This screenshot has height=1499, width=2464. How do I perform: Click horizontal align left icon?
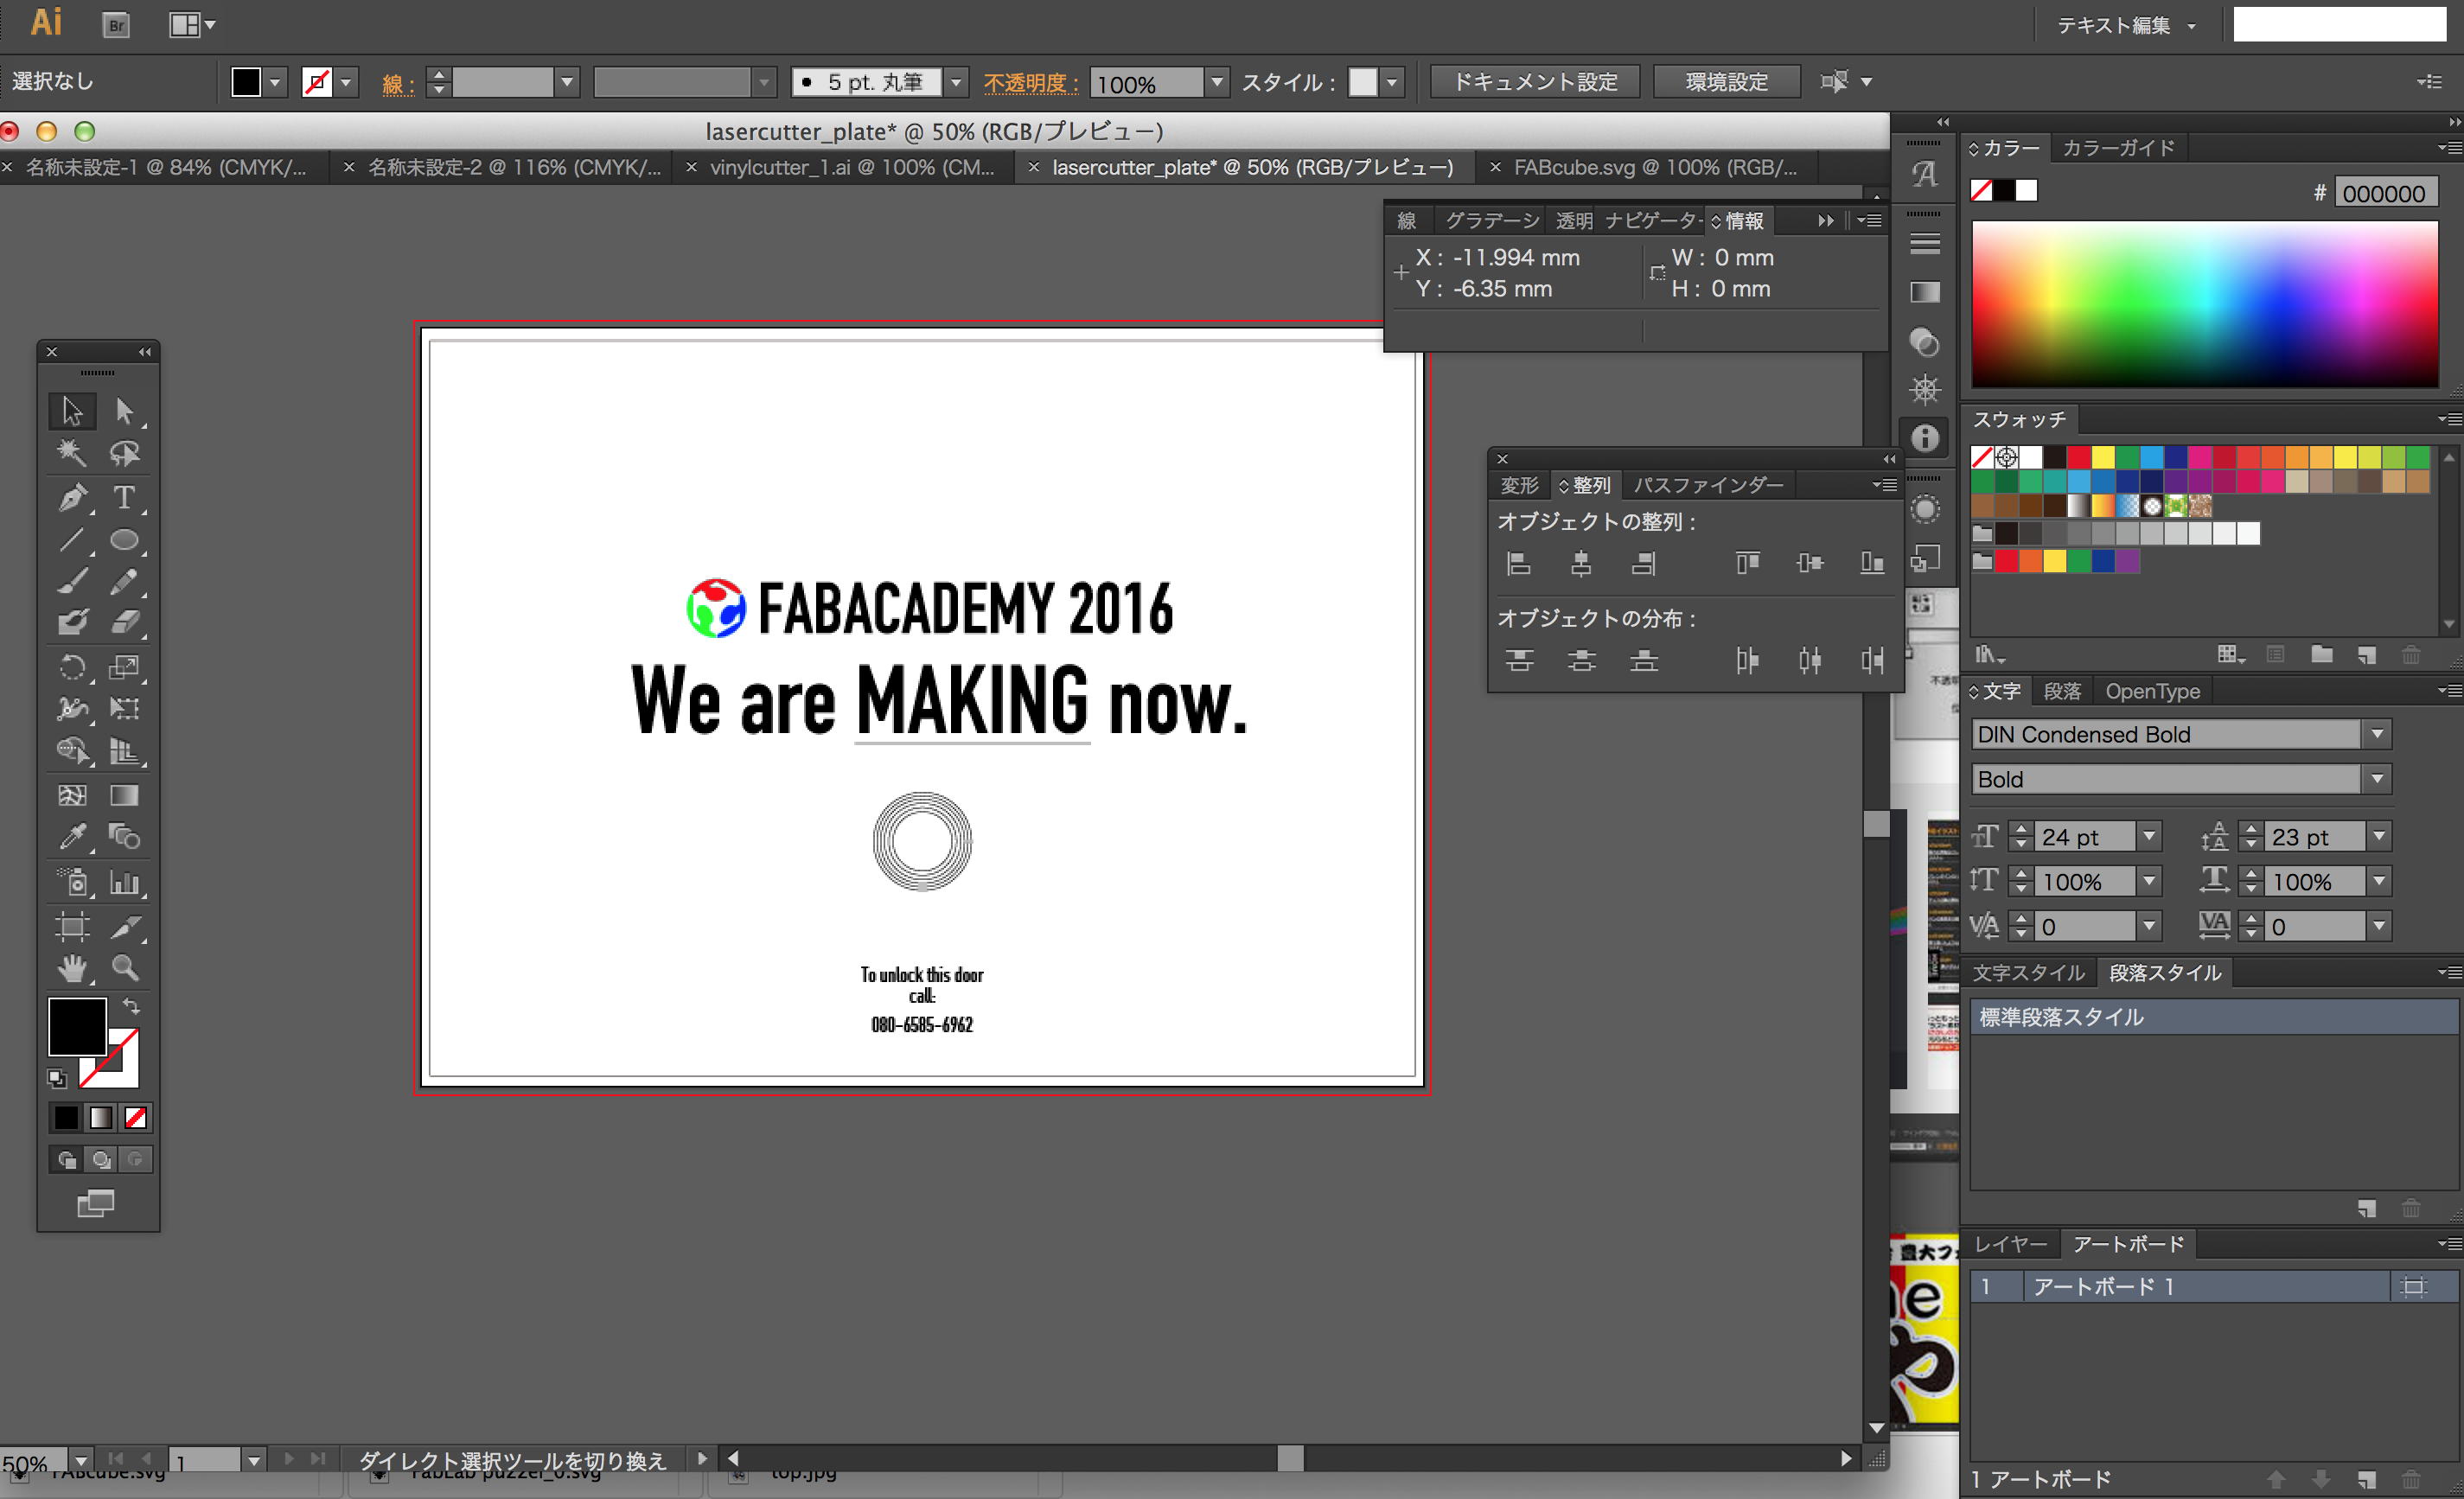coord(1518,564)
